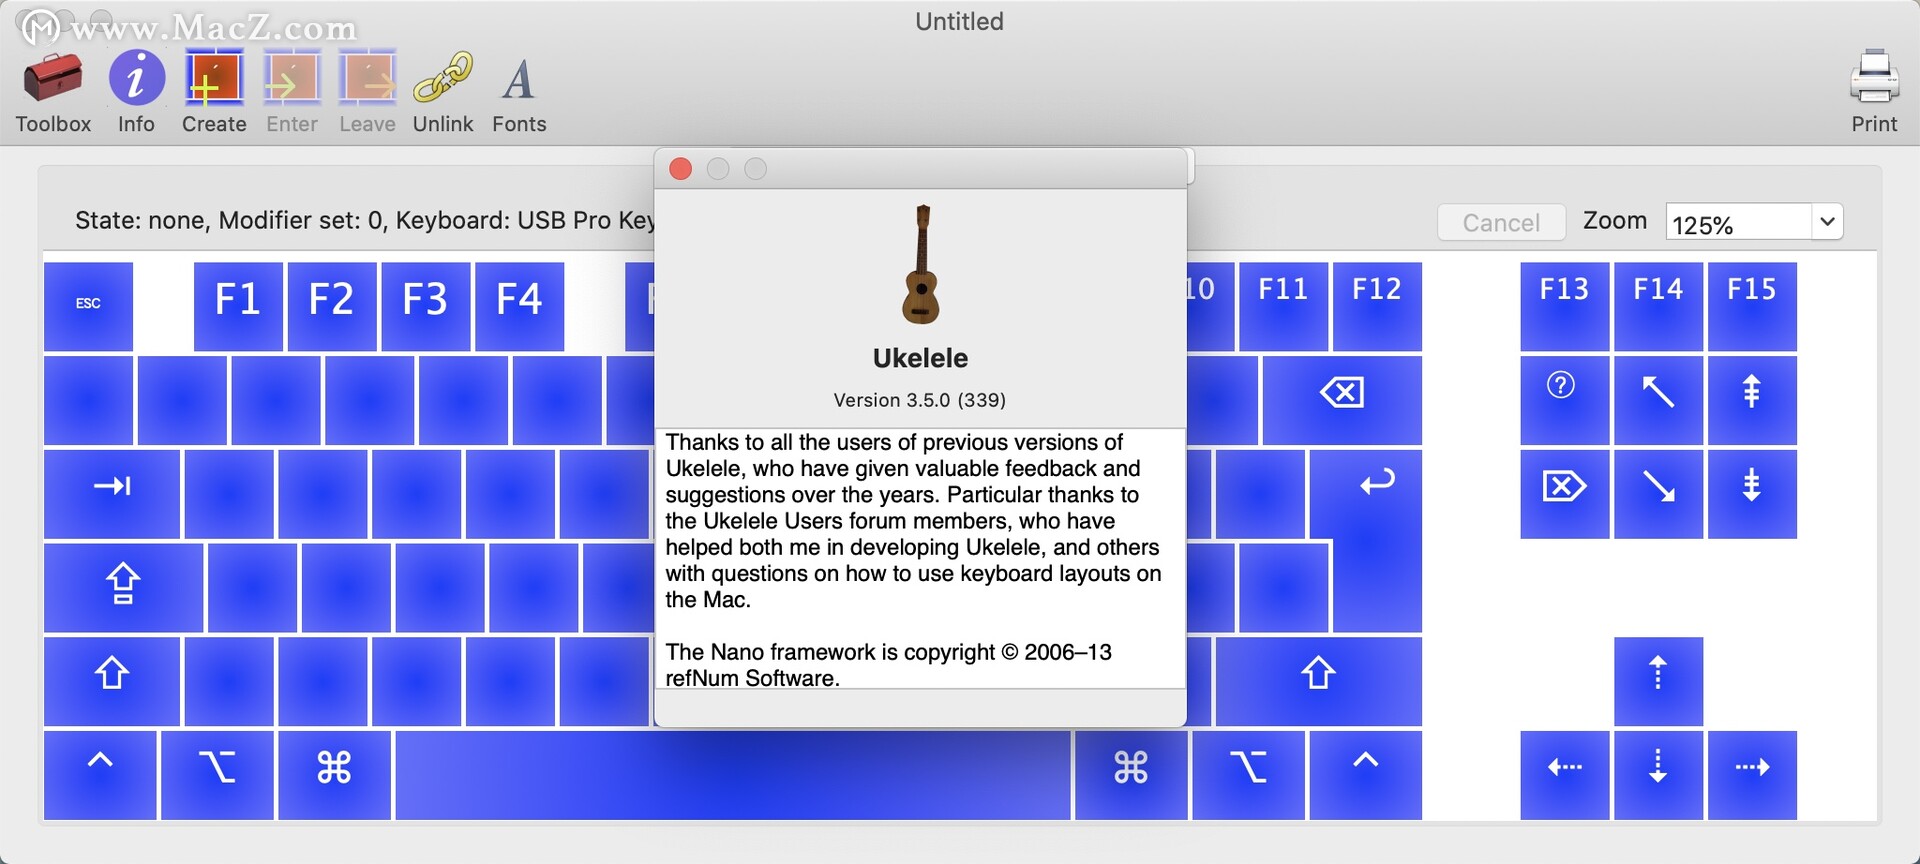This screenshot has height=864, width=1920.
Task: Click the State and Modifier set status text
Action: pos(365,220)
